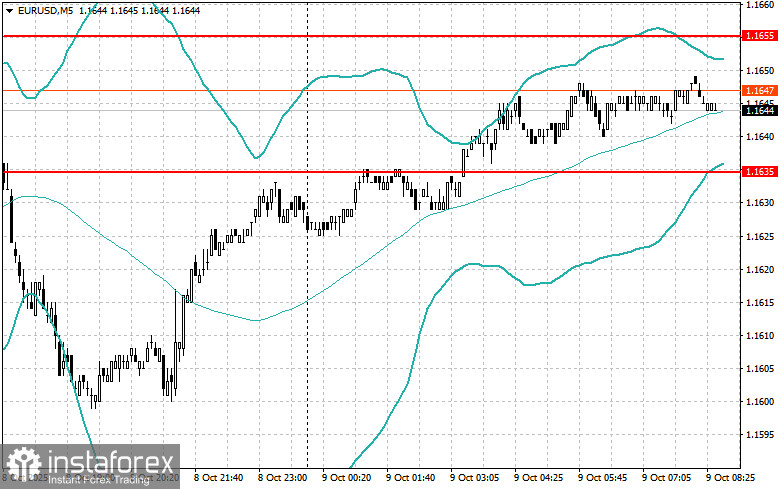Viewport: 781px width, 489px height.
Task: Click the chart dropdown arrow before EURUSD,M5
Action: point(9,10)
